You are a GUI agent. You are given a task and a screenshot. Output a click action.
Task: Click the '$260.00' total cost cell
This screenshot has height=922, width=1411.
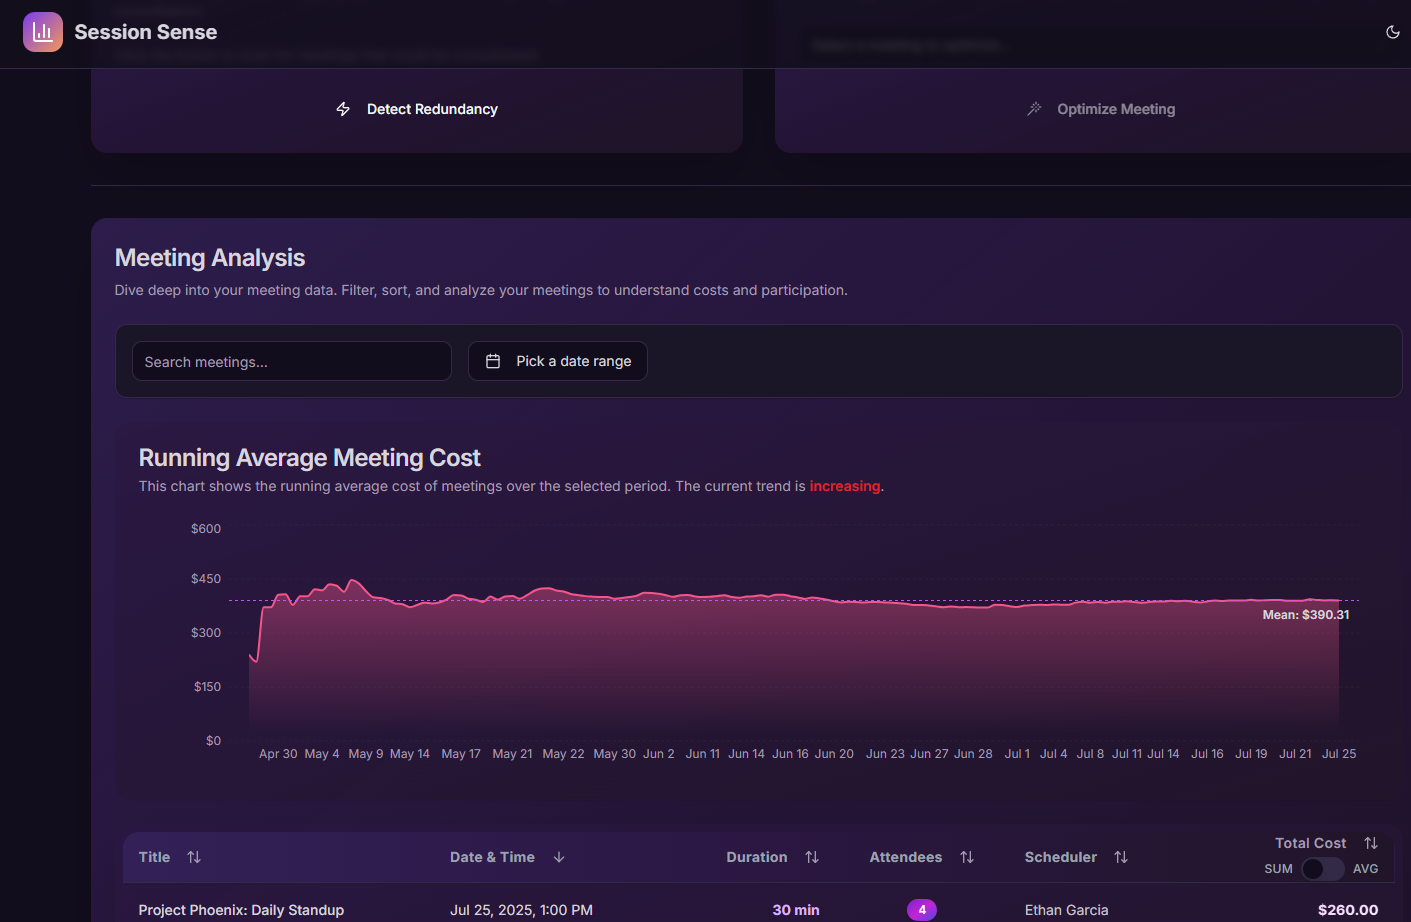[x=1348, y=910]
